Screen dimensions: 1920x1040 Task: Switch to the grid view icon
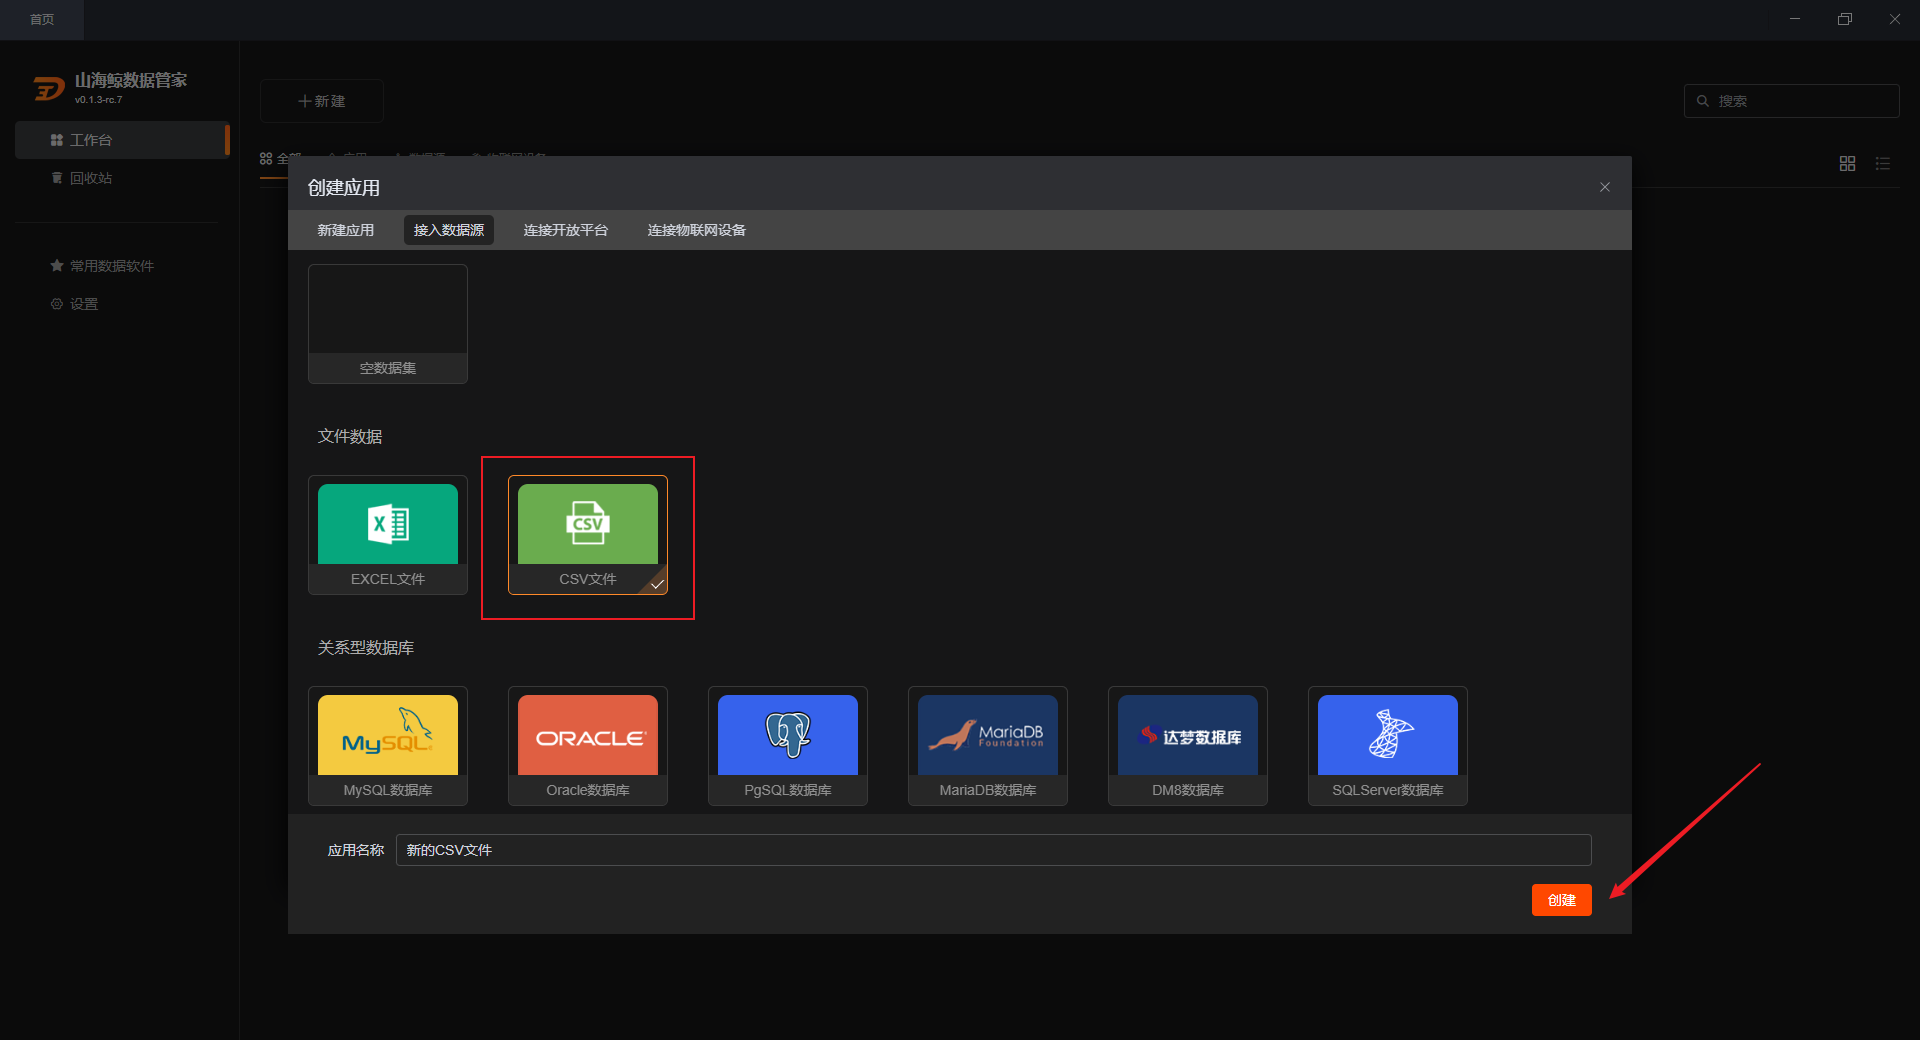1848,164
